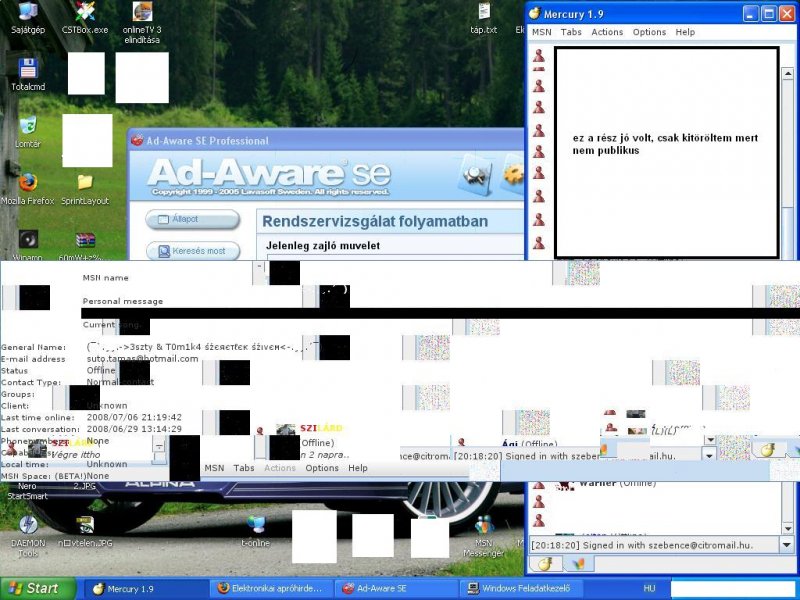Select the t-online desktop shortcut

[256, 532]
